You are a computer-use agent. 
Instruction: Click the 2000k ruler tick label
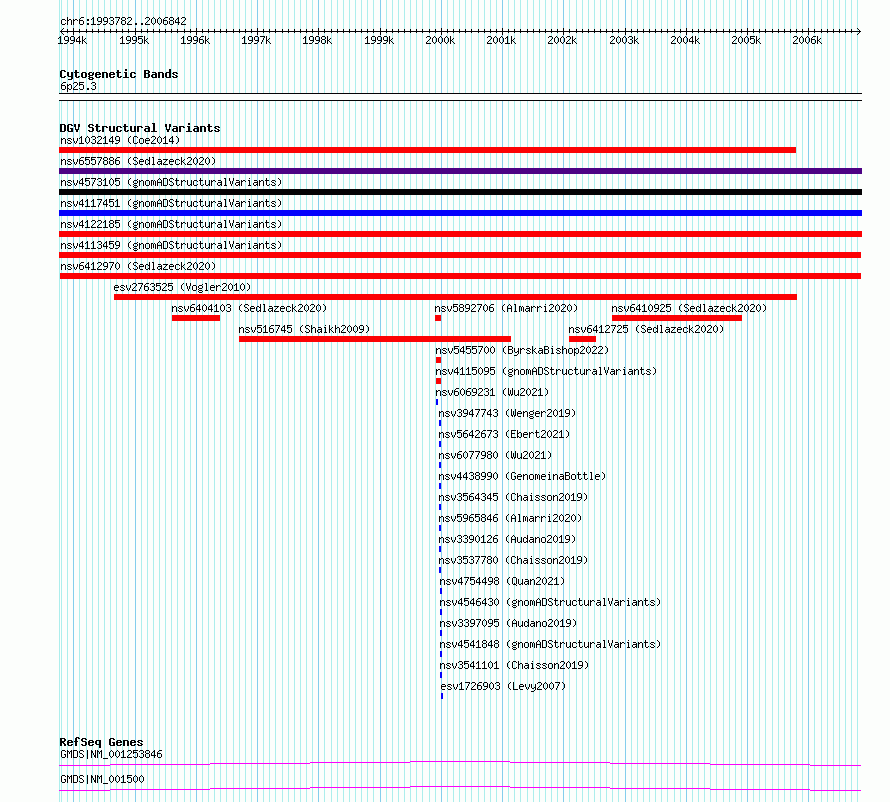[440, 40]
